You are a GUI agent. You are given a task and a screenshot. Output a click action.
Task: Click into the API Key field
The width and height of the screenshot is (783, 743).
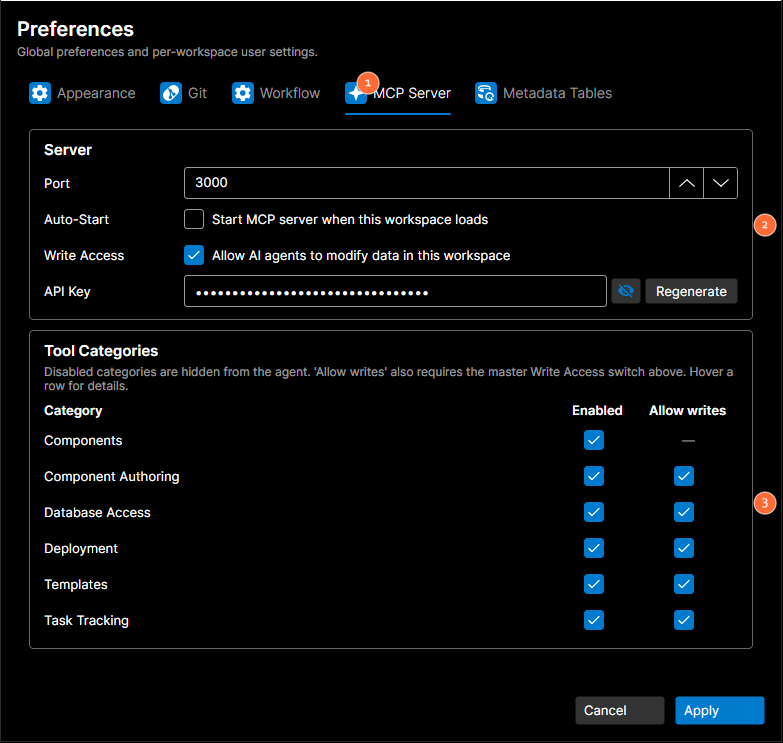[395, 291]
